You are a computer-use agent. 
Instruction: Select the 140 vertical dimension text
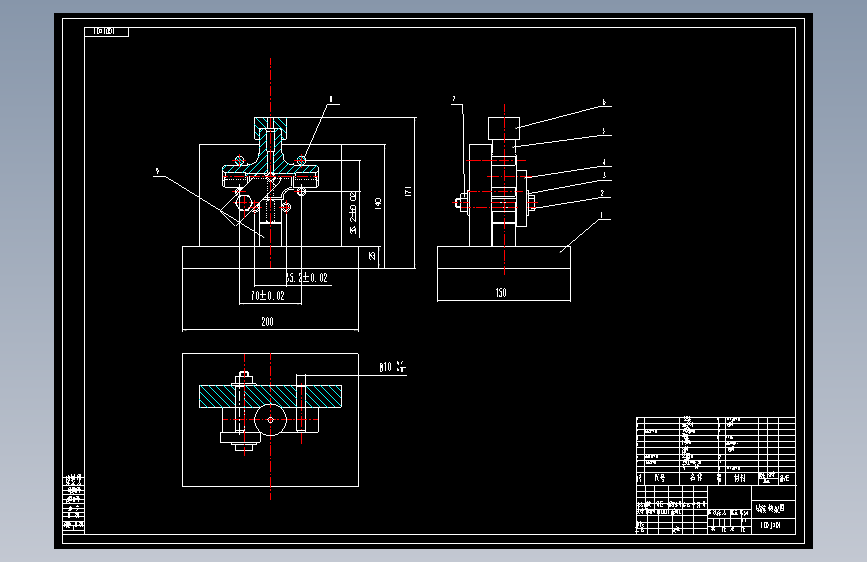378,203
